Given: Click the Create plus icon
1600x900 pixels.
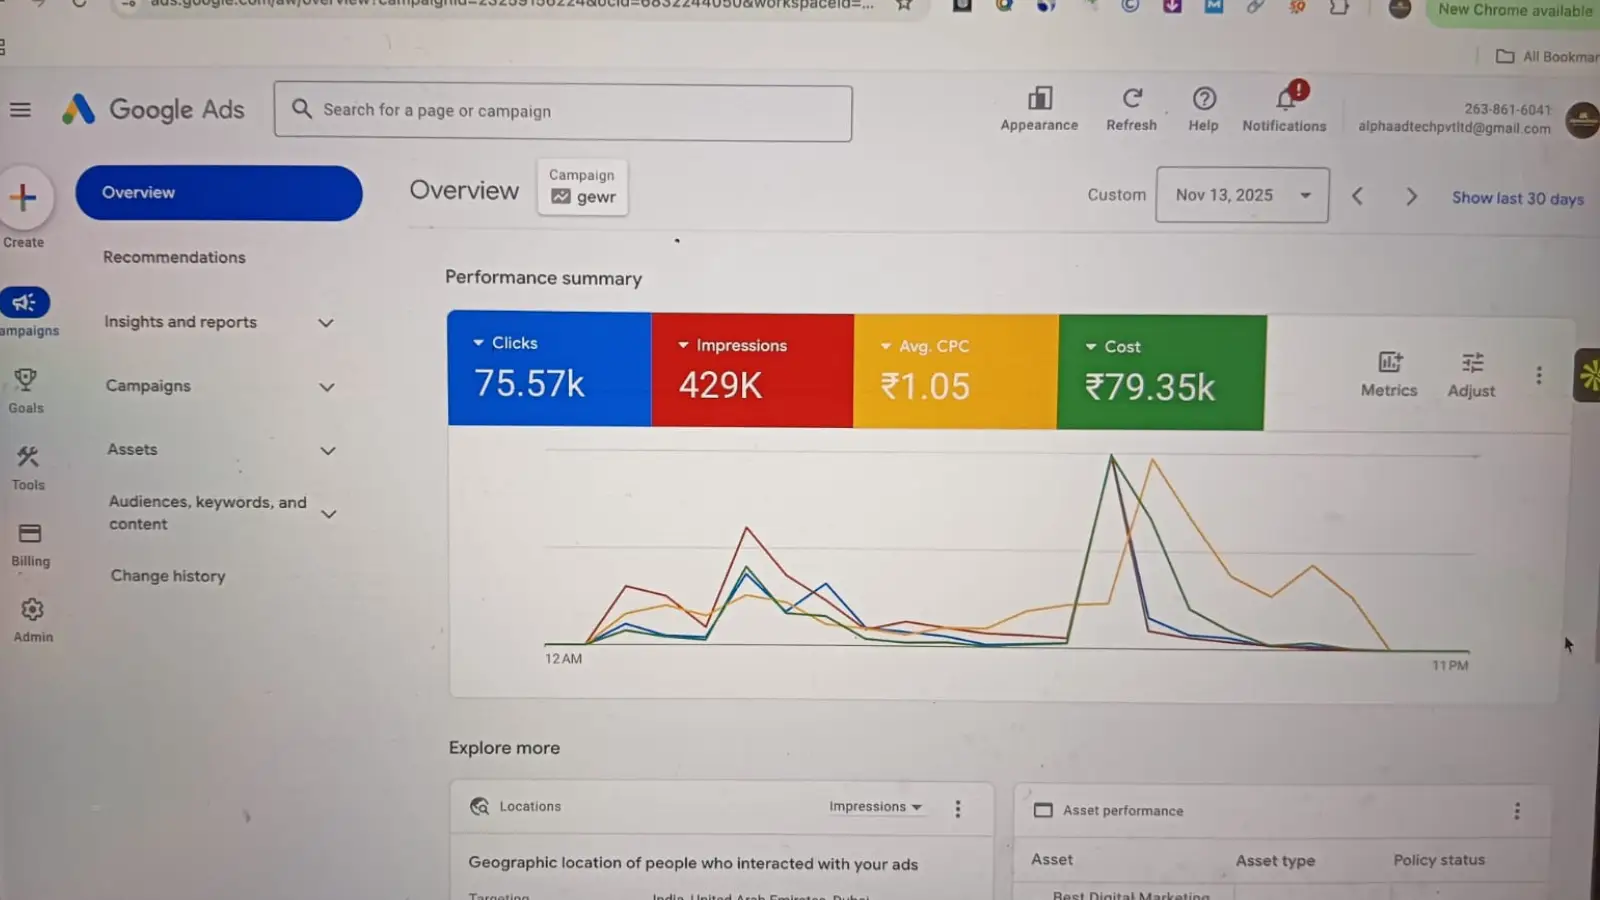Looking at the screenshot, I should 23,198.
